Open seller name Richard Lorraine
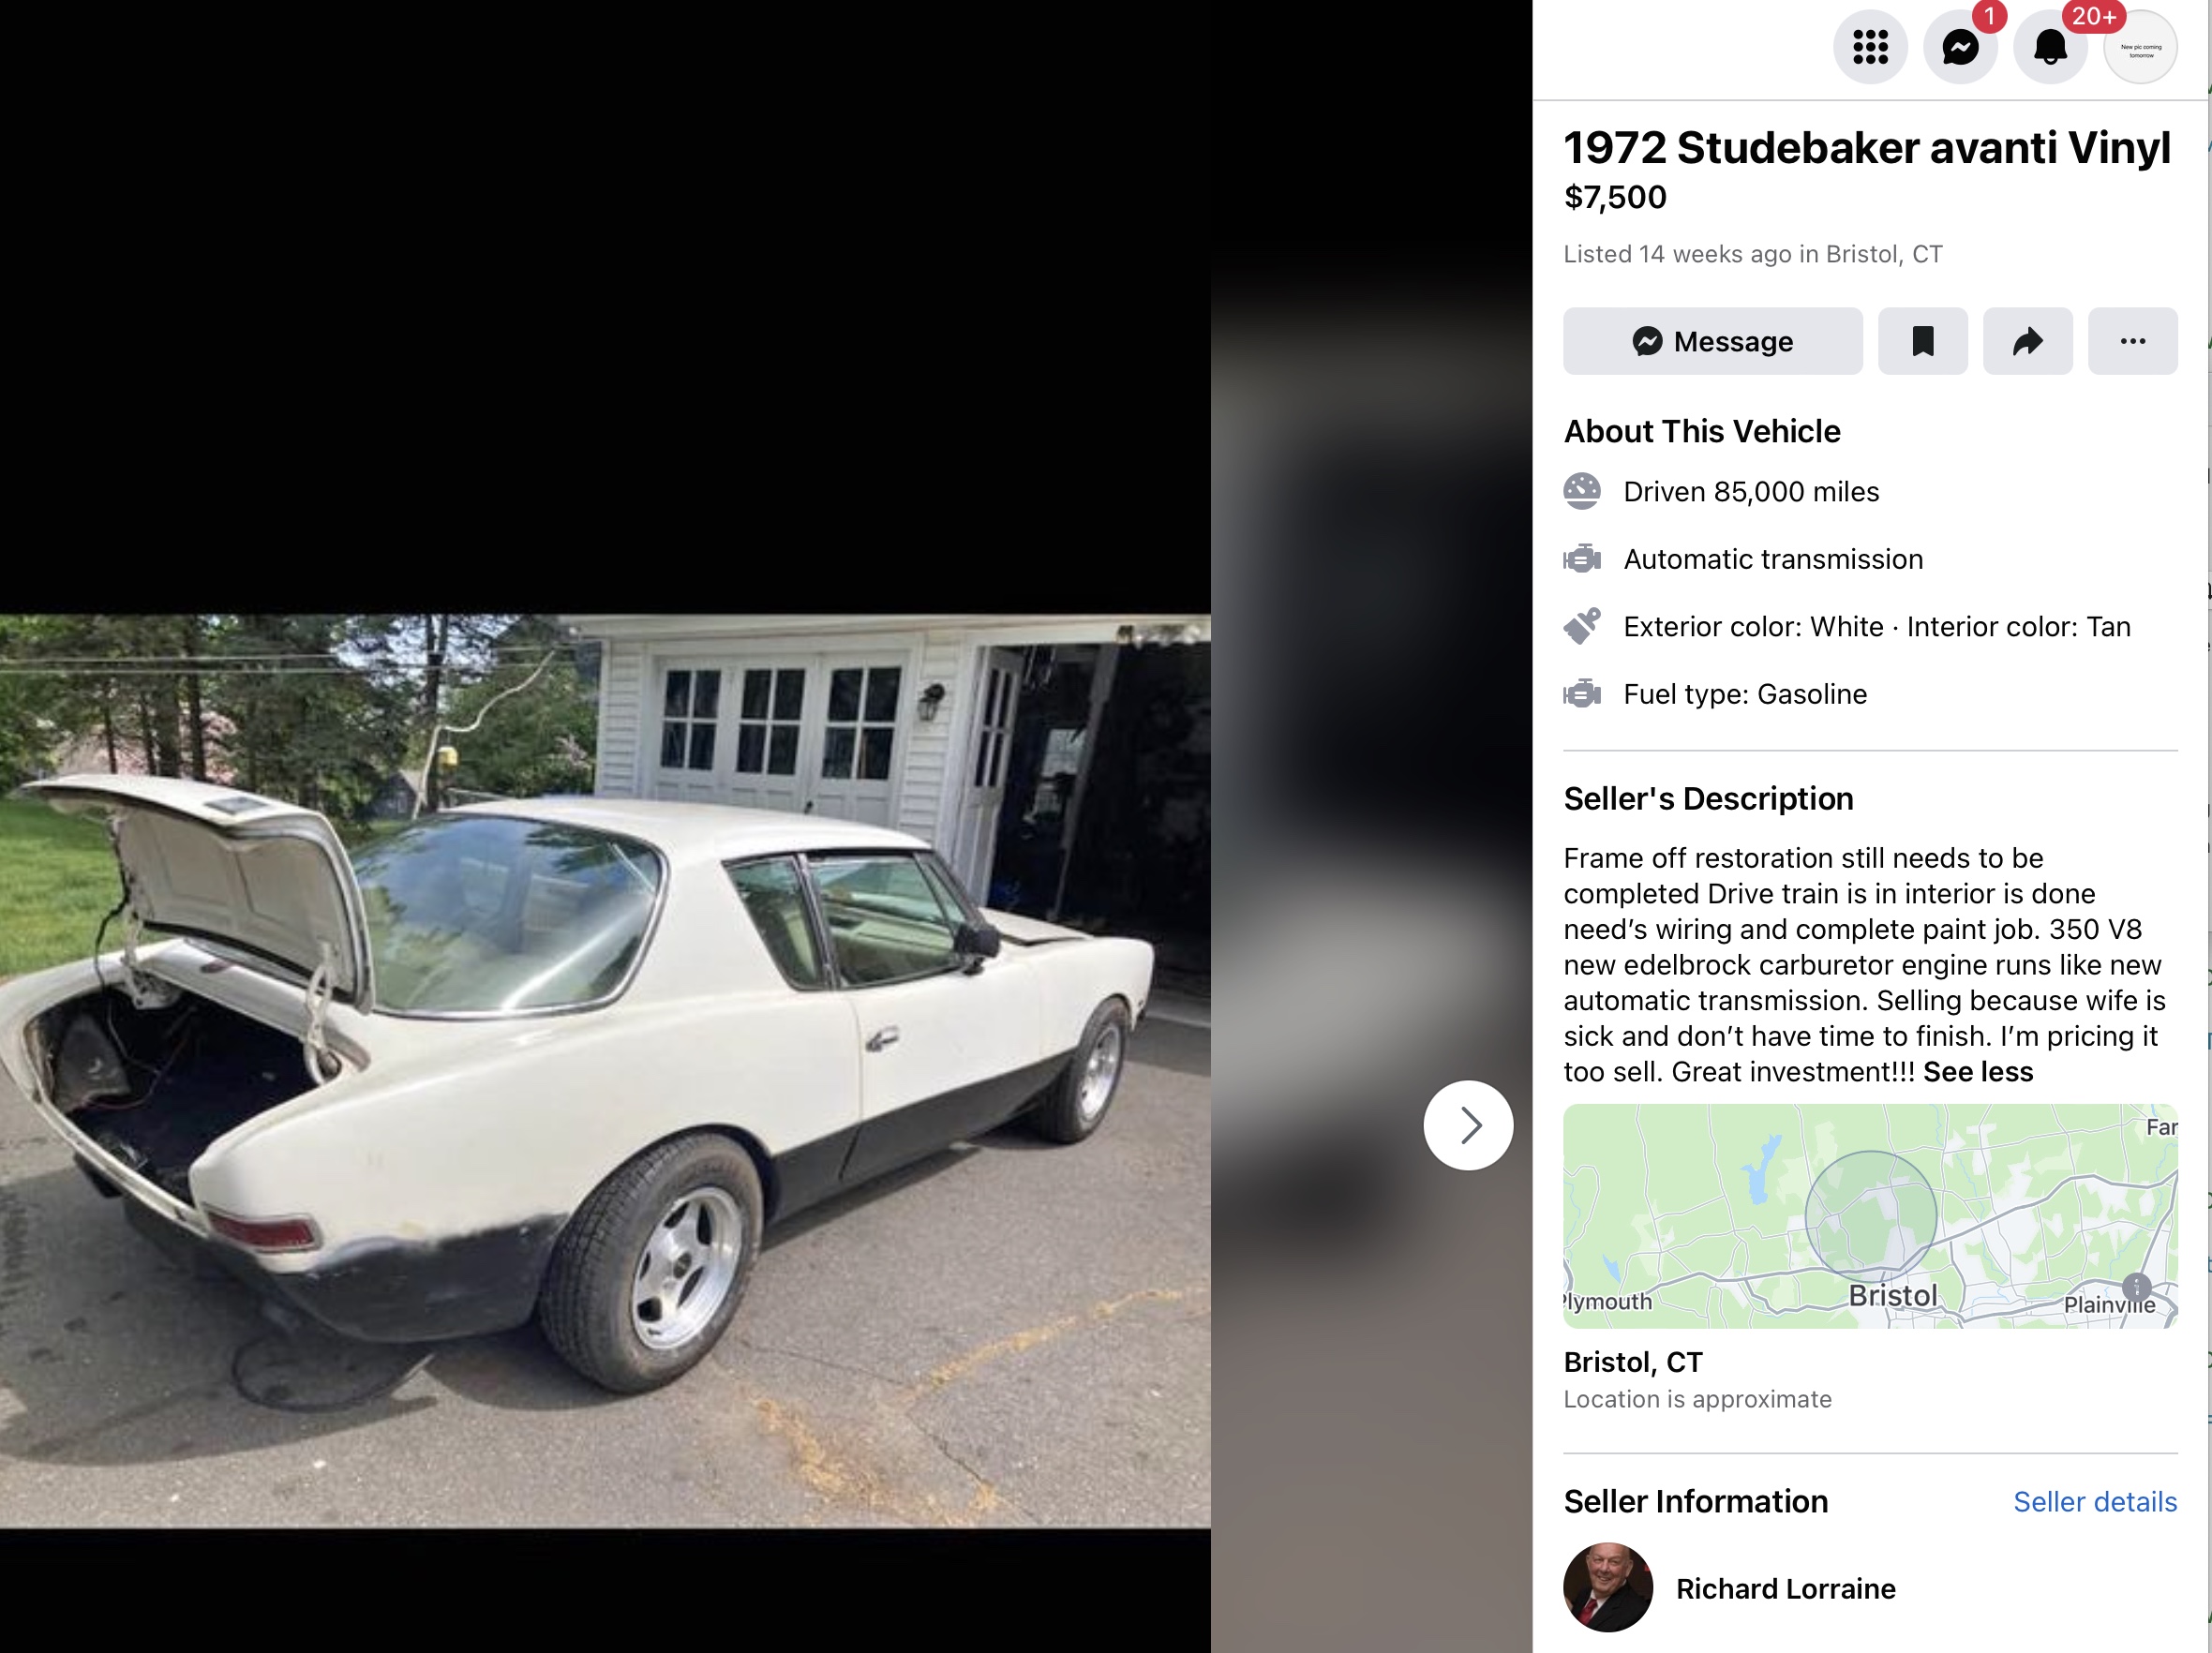Image resolution: width=2212 pixels, height=1653 pixels. coord(1785,1589)
